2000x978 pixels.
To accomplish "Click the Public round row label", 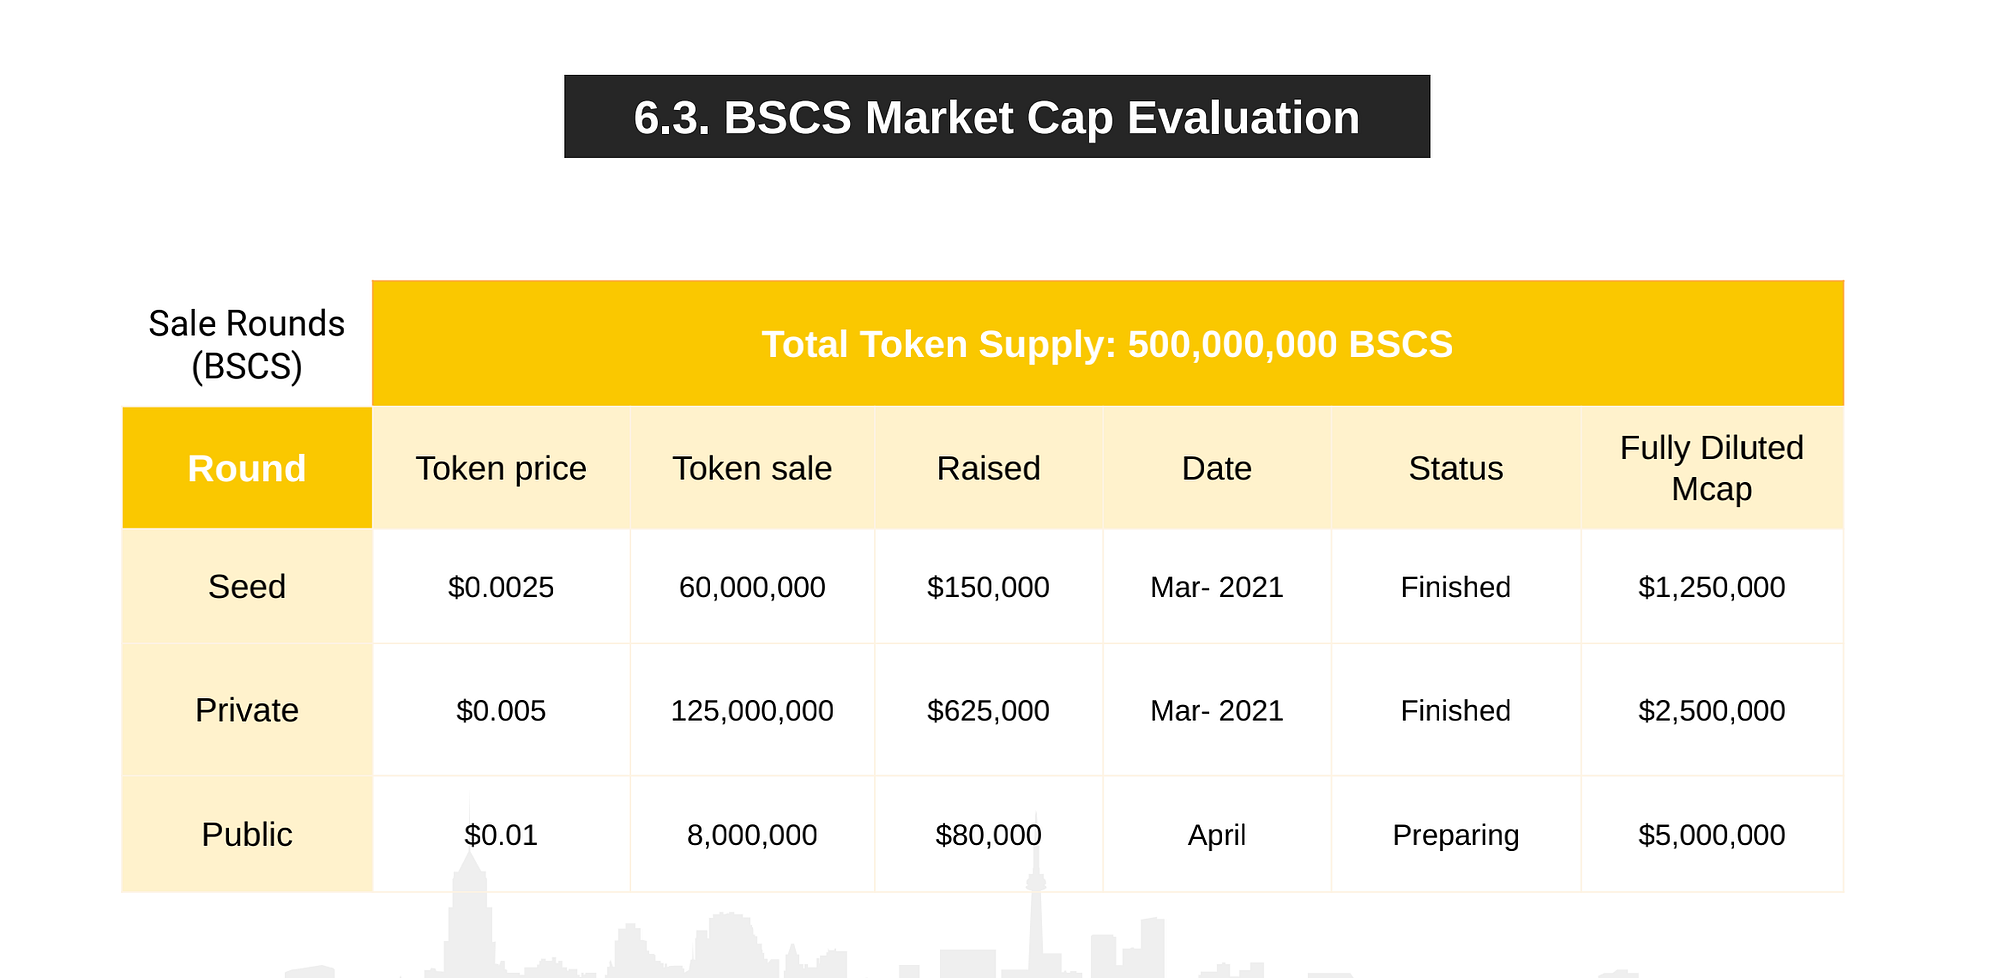I will (247, 834).
